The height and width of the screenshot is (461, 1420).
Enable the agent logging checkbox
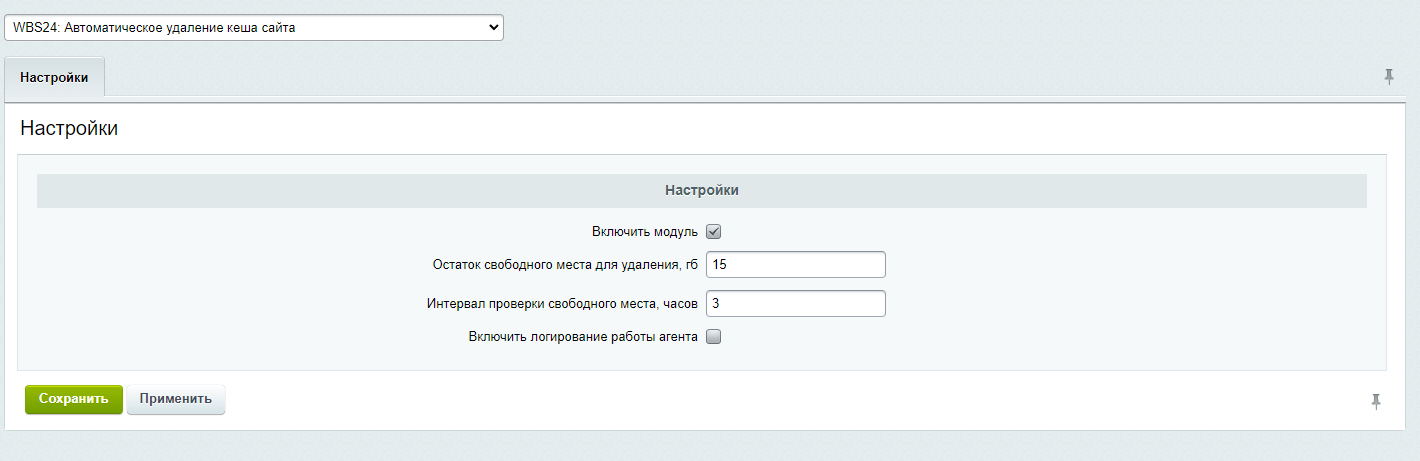coord(714,337)
